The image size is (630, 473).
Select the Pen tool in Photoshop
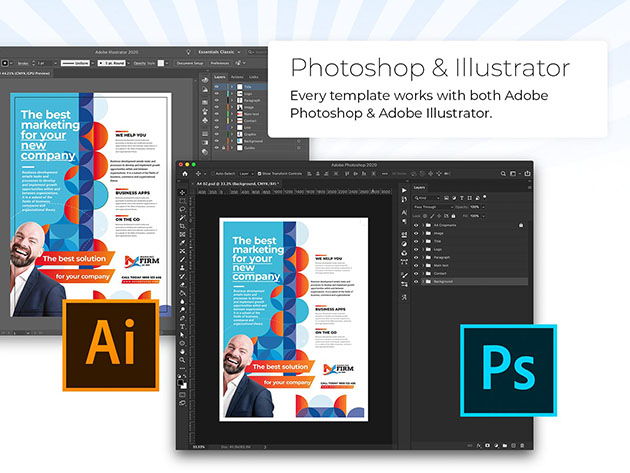pos(182,318)
